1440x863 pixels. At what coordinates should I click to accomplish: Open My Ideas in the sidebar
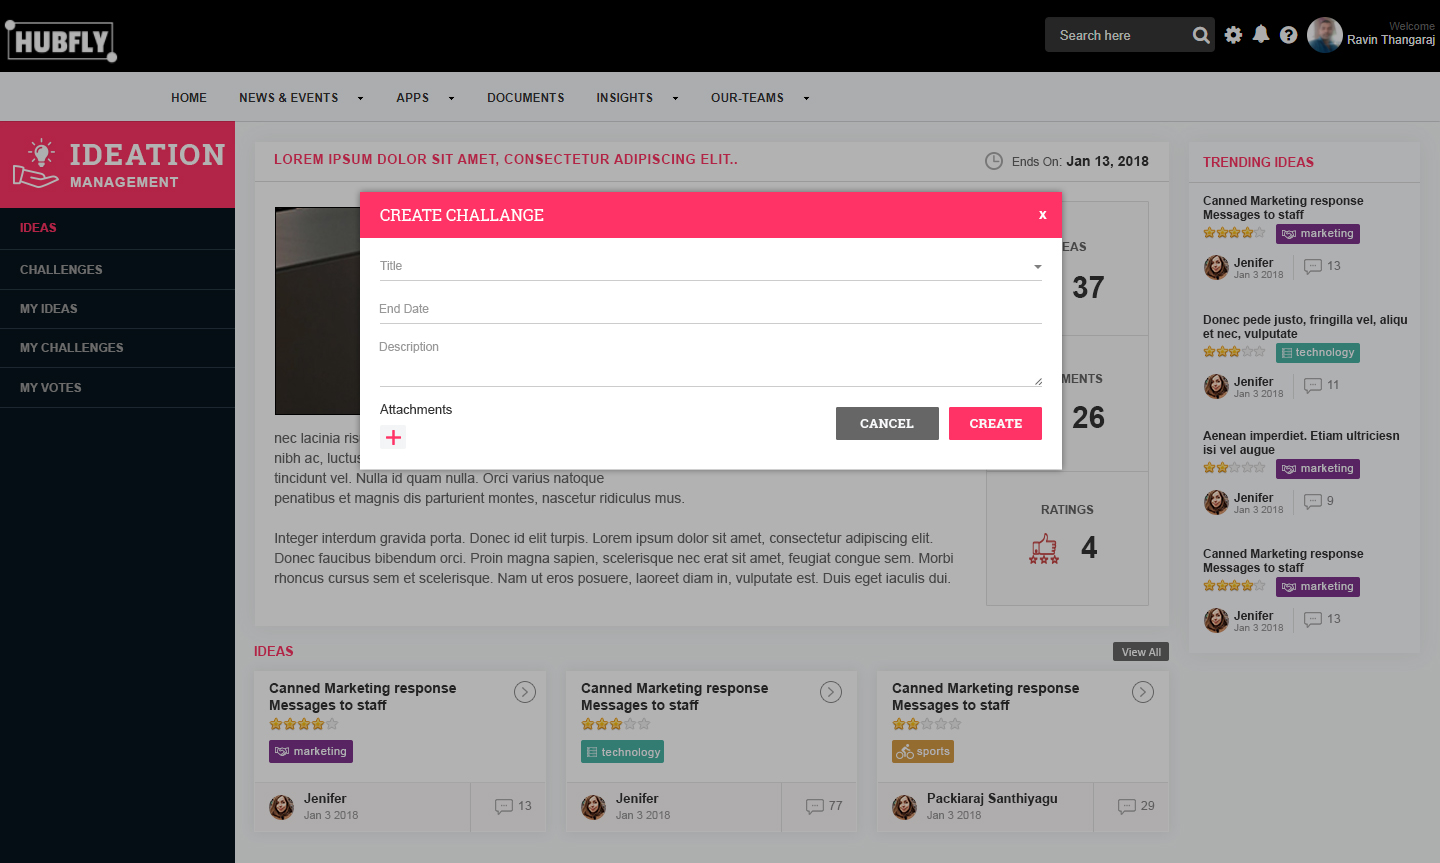tap(117, 309)
